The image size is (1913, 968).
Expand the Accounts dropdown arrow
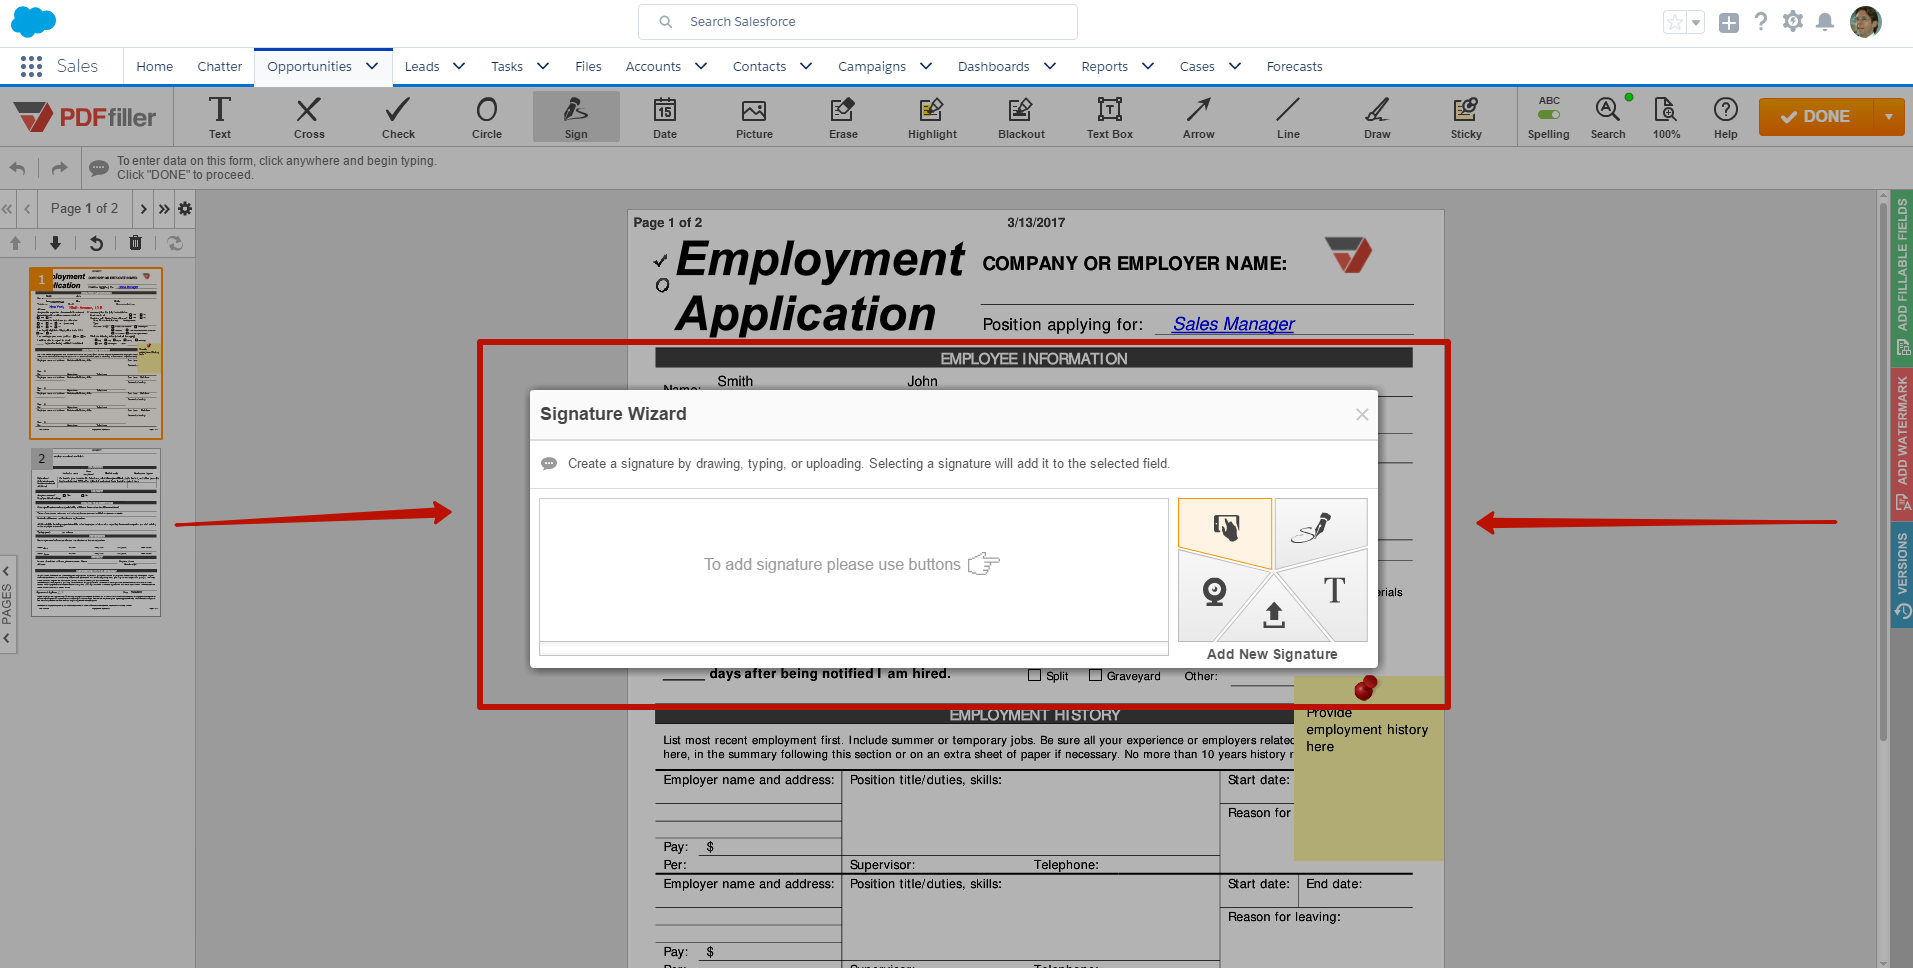click(701, 66)
